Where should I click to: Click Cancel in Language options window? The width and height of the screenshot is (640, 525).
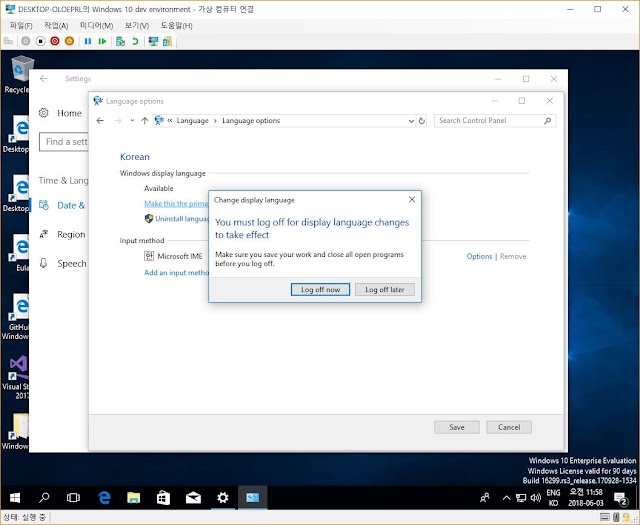pos(509,427)
